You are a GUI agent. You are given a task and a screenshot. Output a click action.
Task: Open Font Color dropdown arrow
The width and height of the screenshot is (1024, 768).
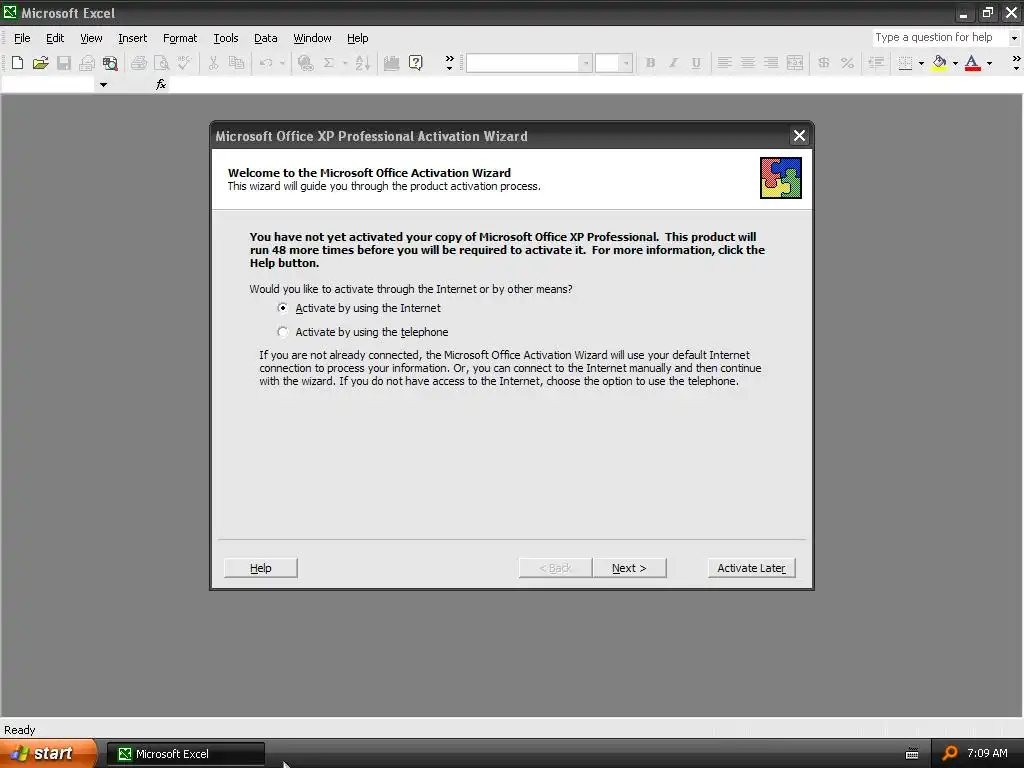(989, 63)
